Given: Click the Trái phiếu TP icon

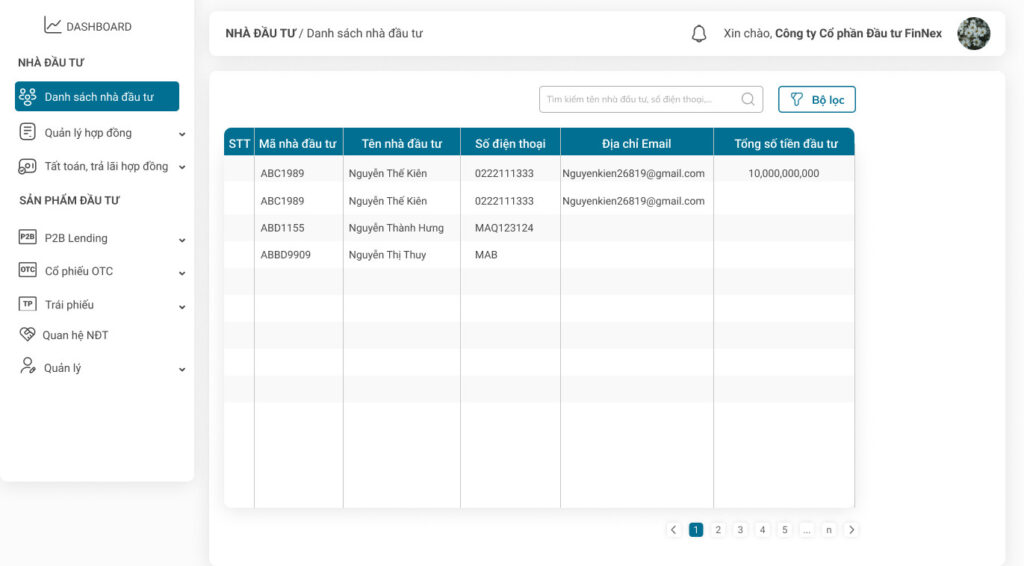Looking at the screenshot, I should point(27,304).
